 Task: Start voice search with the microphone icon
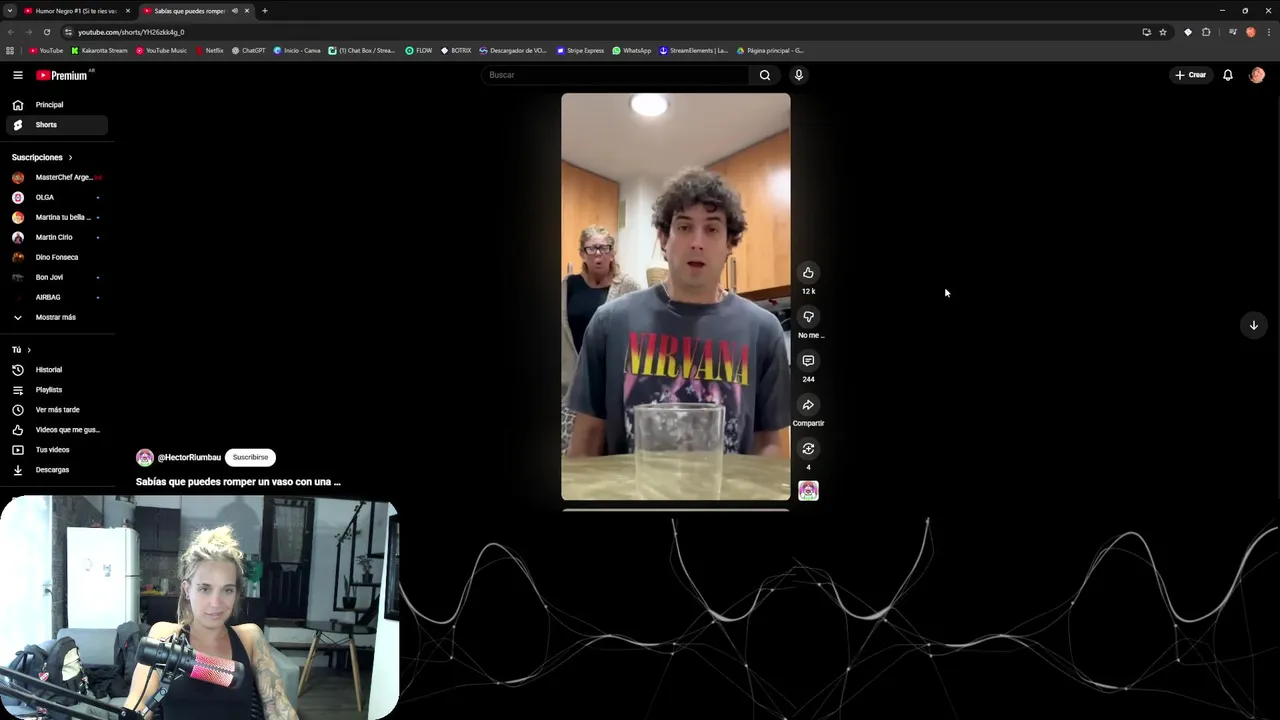coord(798,75)
